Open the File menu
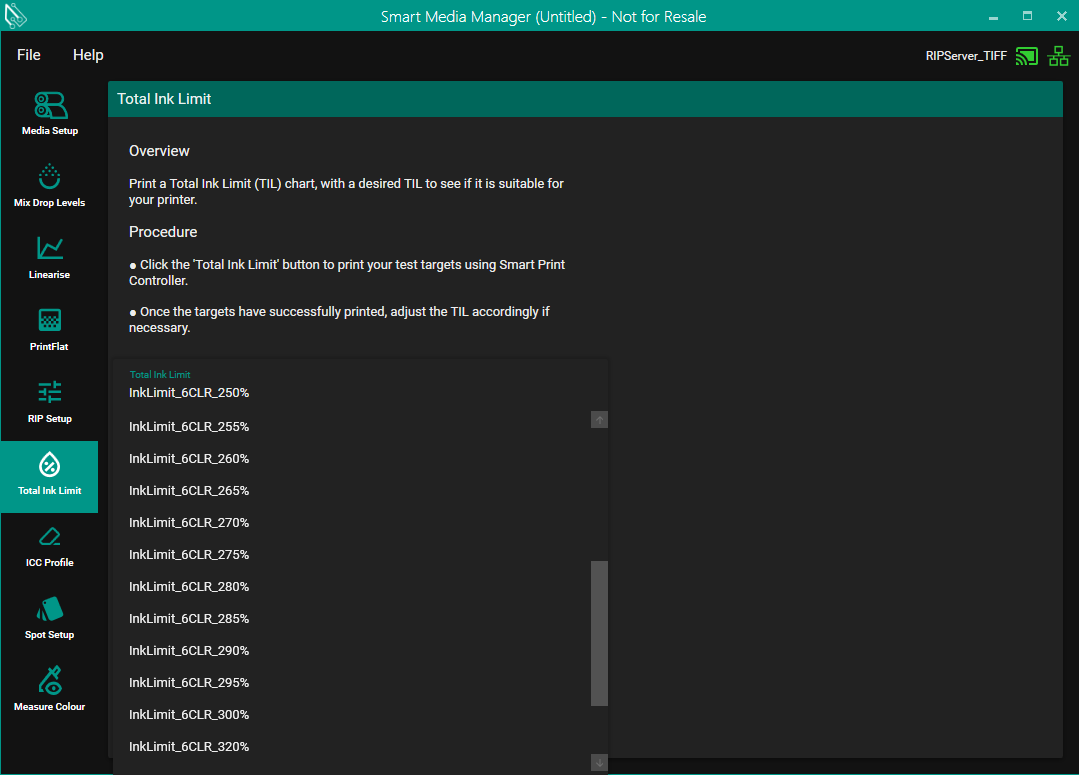1079x775 pixels. click(x=29, y=55)
